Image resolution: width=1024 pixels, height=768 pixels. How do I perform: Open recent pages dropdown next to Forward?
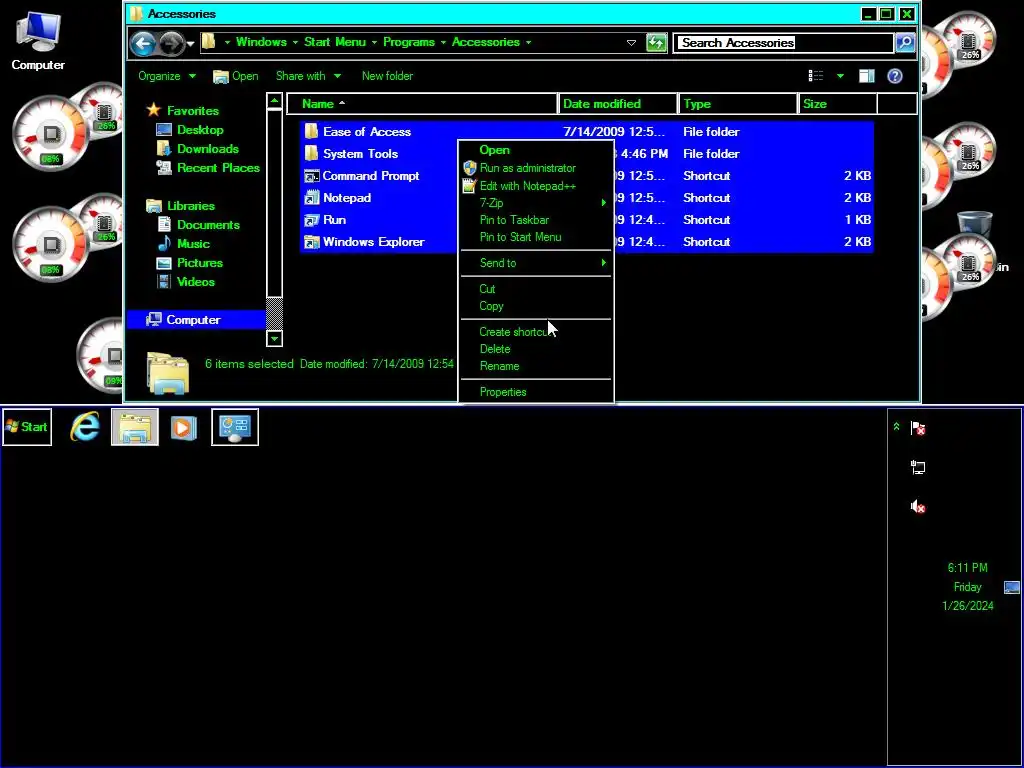(190, 44)
